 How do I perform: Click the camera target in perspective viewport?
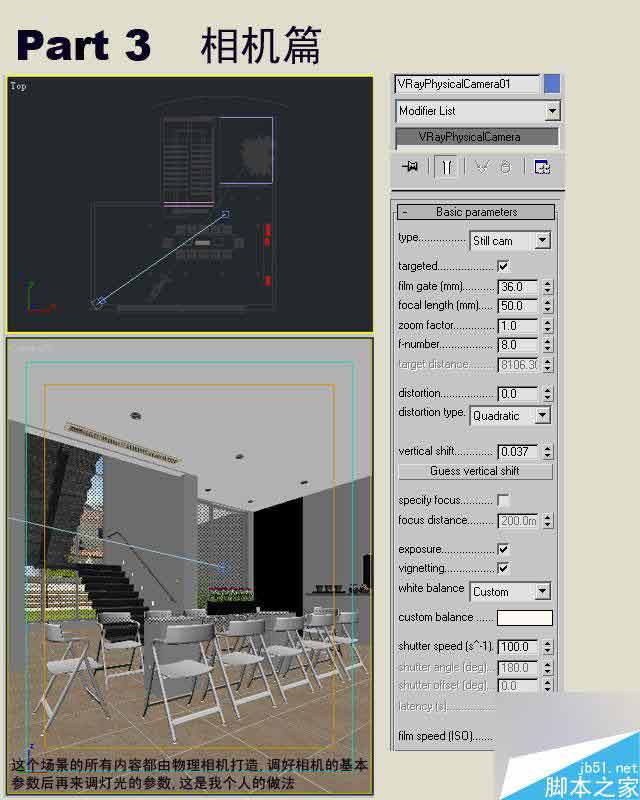(x=221, y=567)
